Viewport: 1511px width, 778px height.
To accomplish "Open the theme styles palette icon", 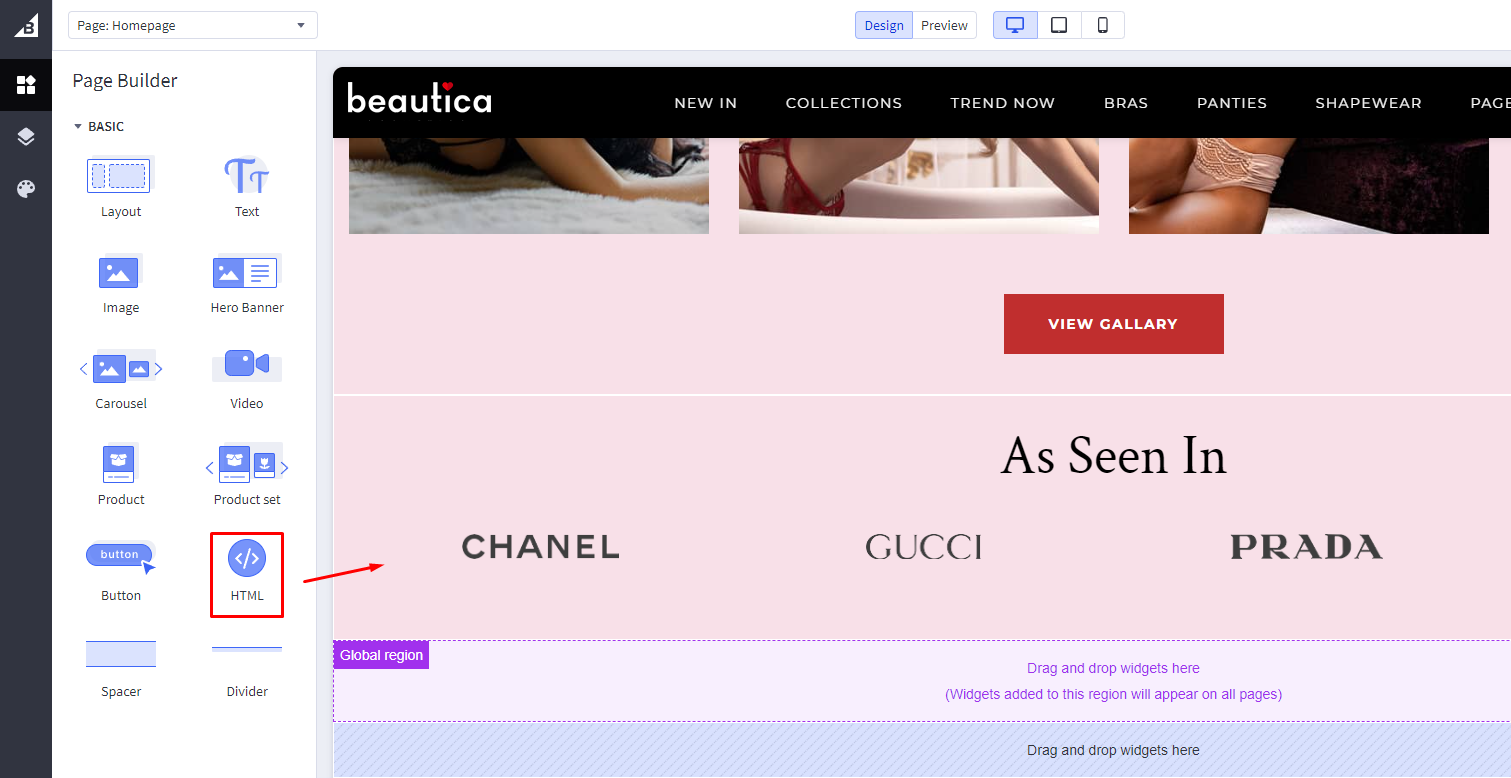I will pyautogui.click(x=26, y=189).
